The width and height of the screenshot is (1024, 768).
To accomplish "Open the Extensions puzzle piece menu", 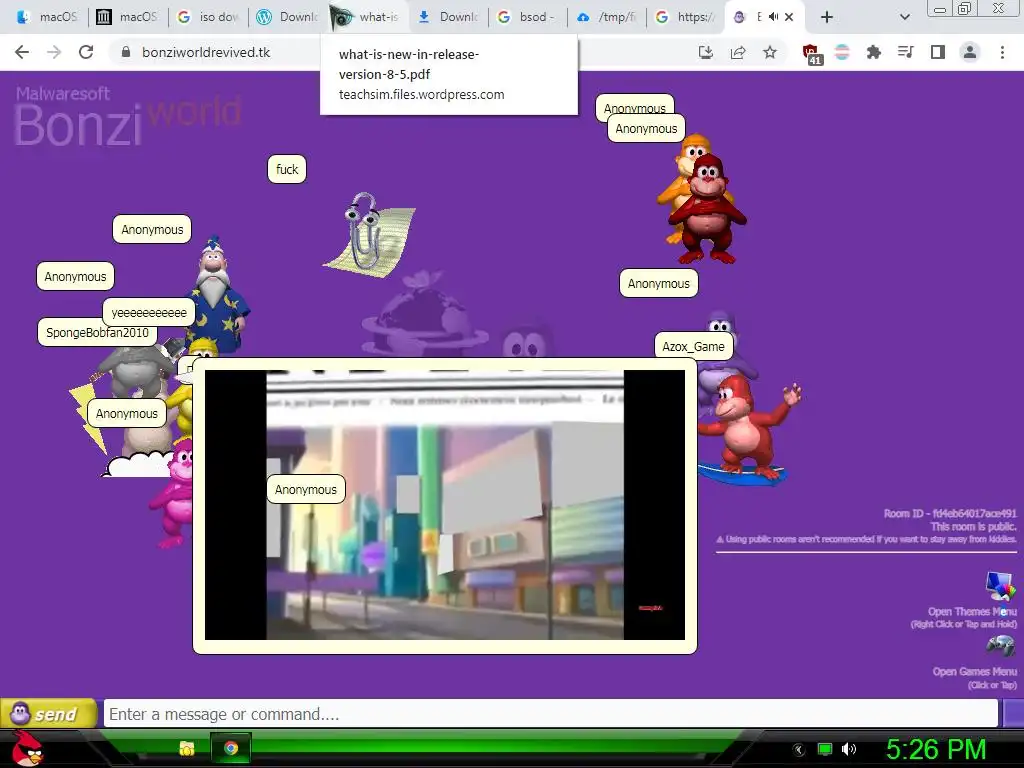I will click(874, 52).
